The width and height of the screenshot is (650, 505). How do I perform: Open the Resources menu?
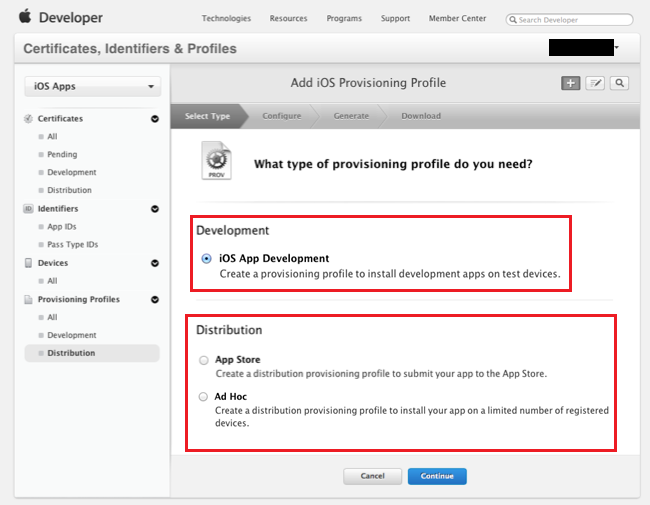click(289, 18)
